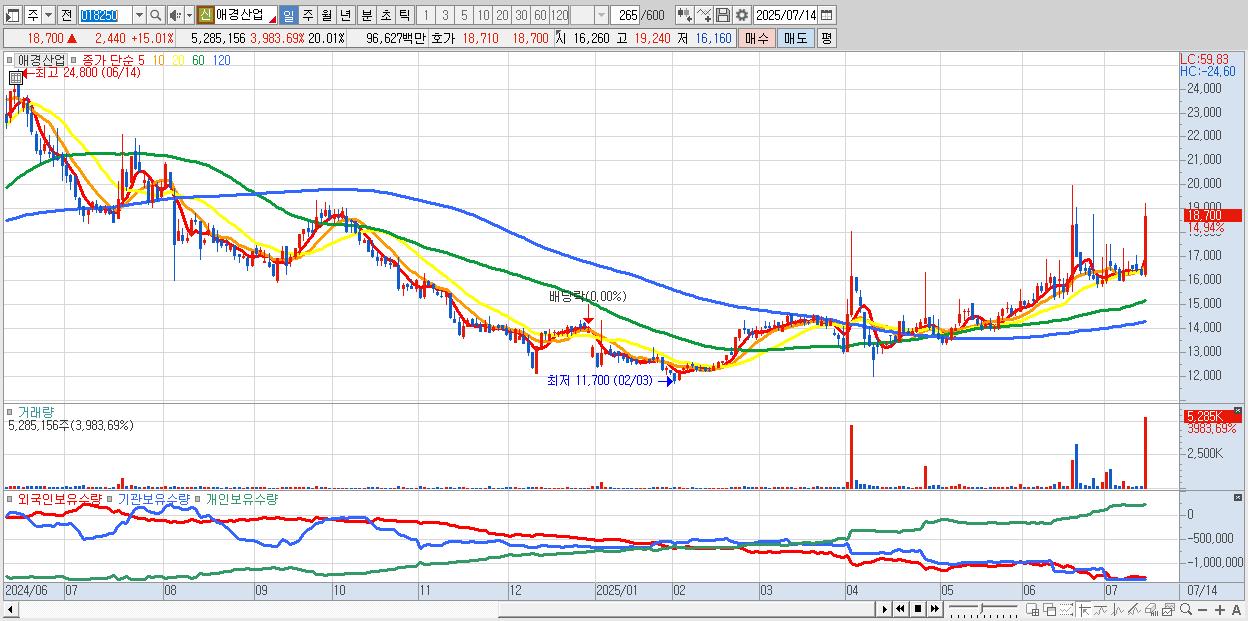This screenshot has height=621, width=1248.
Task: Select the 20 interval button
Action: coord(502,15)
